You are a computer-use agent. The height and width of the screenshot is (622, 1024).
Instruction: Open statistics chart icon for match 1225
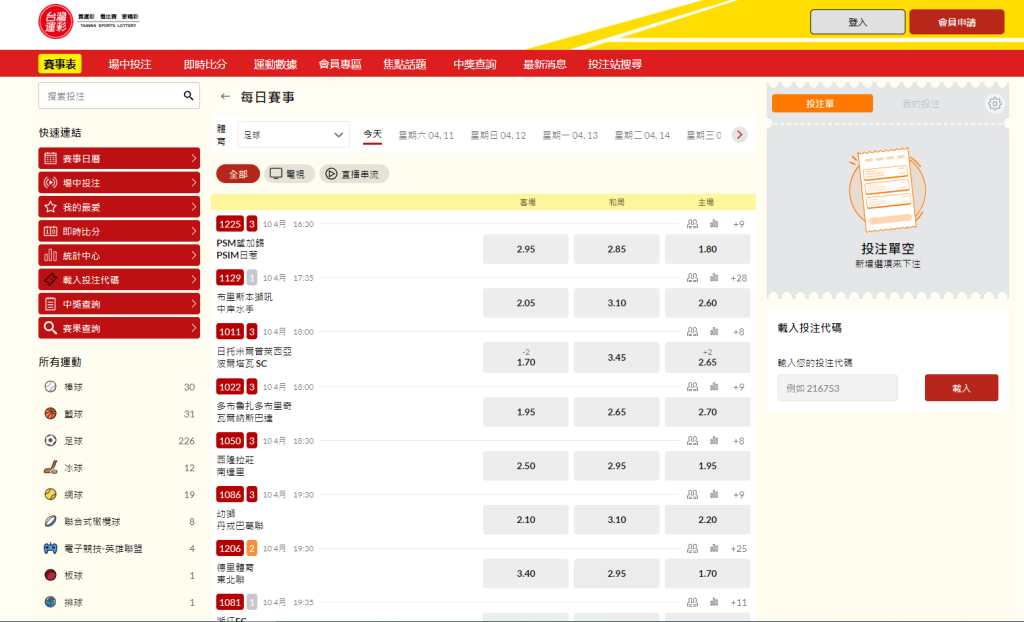pyautogui.click(x=714, y=224)
